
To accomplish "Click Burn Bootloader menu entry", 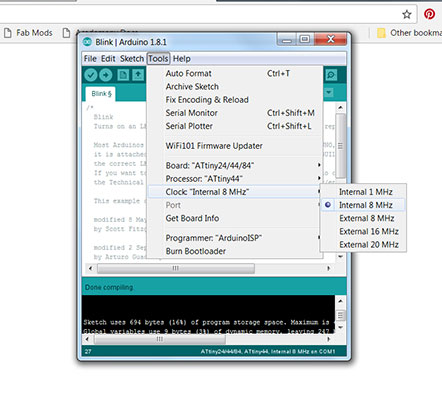I will [235, 251].
